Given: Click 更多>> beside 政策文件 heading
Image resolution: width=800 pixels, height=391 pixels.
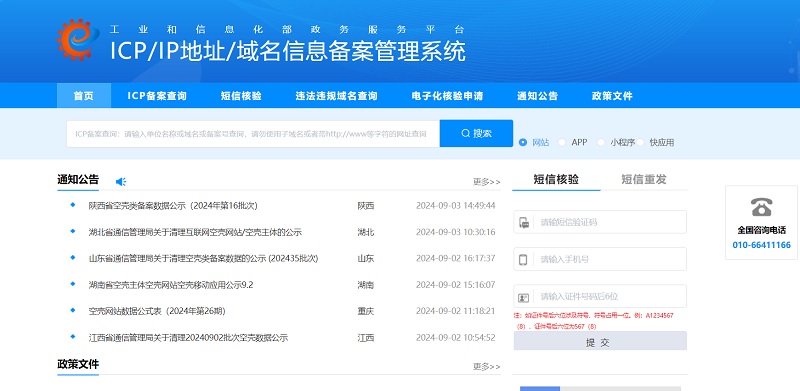Looking at the screenshot, I should pos(487,366).
